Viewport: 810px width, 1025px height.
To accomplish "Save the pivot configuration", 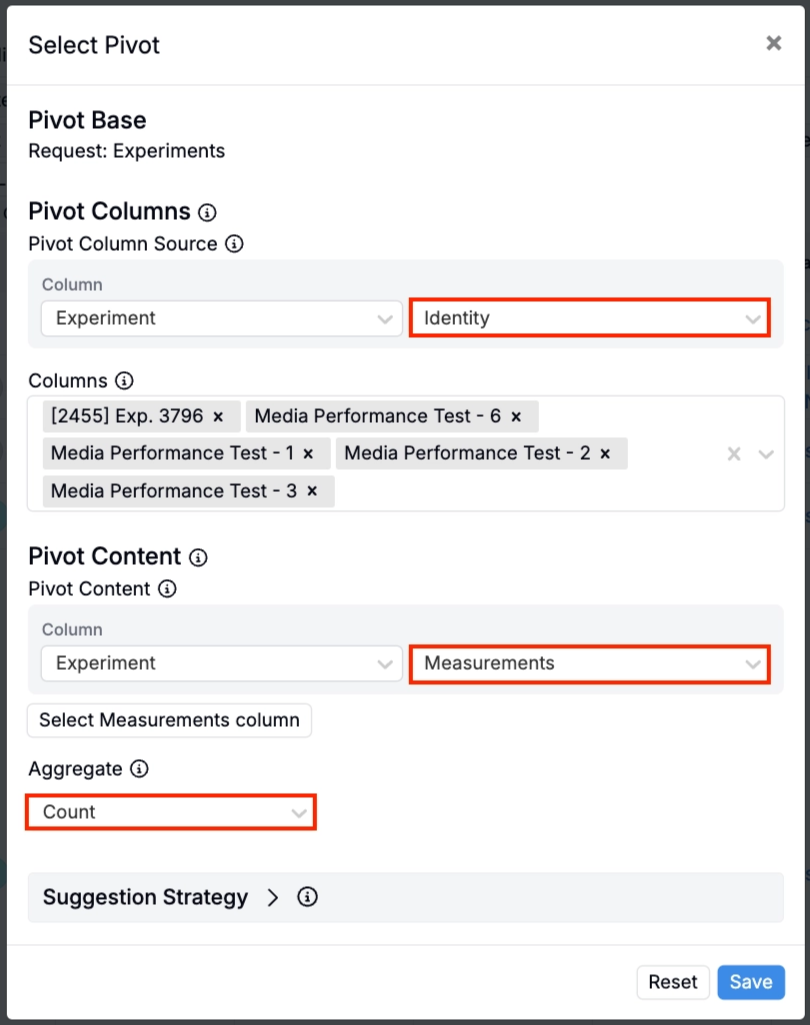I will click(750, 982).
